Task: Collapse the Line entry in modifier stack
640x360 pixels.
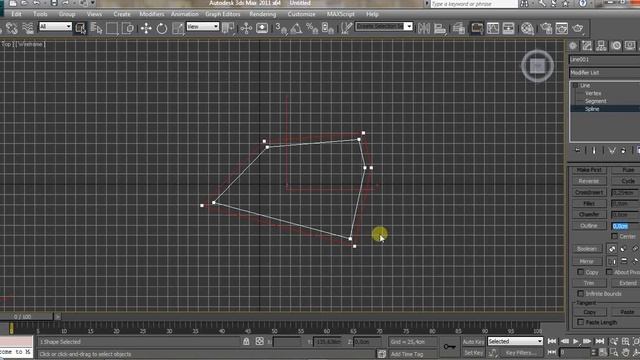Action: pyautogui.click(x=575, y=85)
